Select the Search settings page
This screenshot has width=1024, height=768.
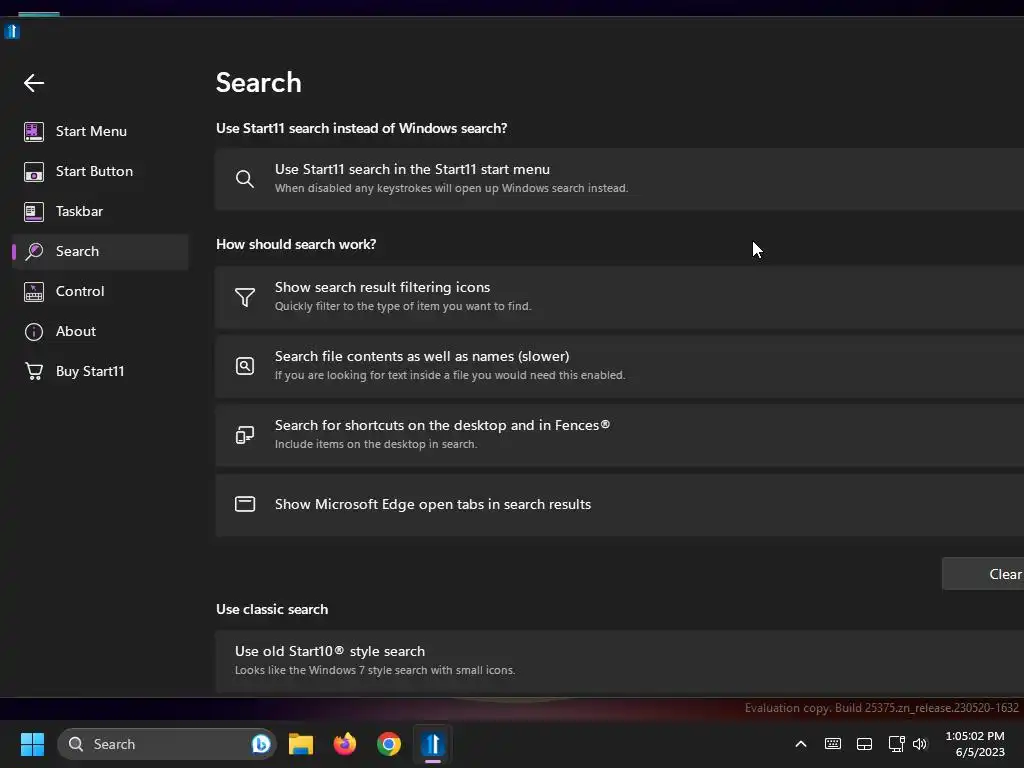101,251
